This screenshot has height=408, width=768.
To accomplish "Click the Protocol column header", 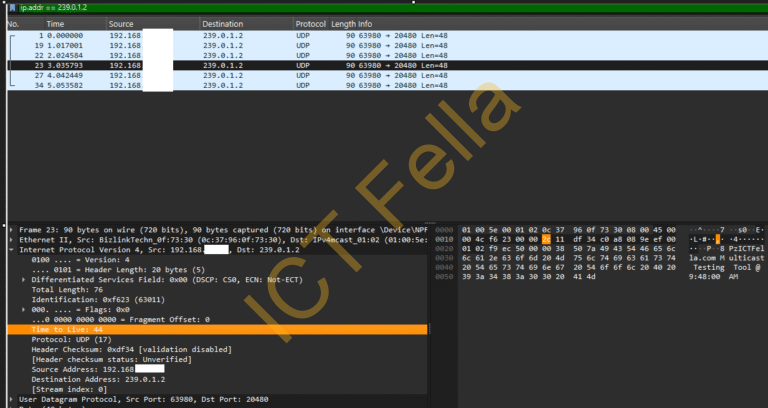I will coord(311,24).
